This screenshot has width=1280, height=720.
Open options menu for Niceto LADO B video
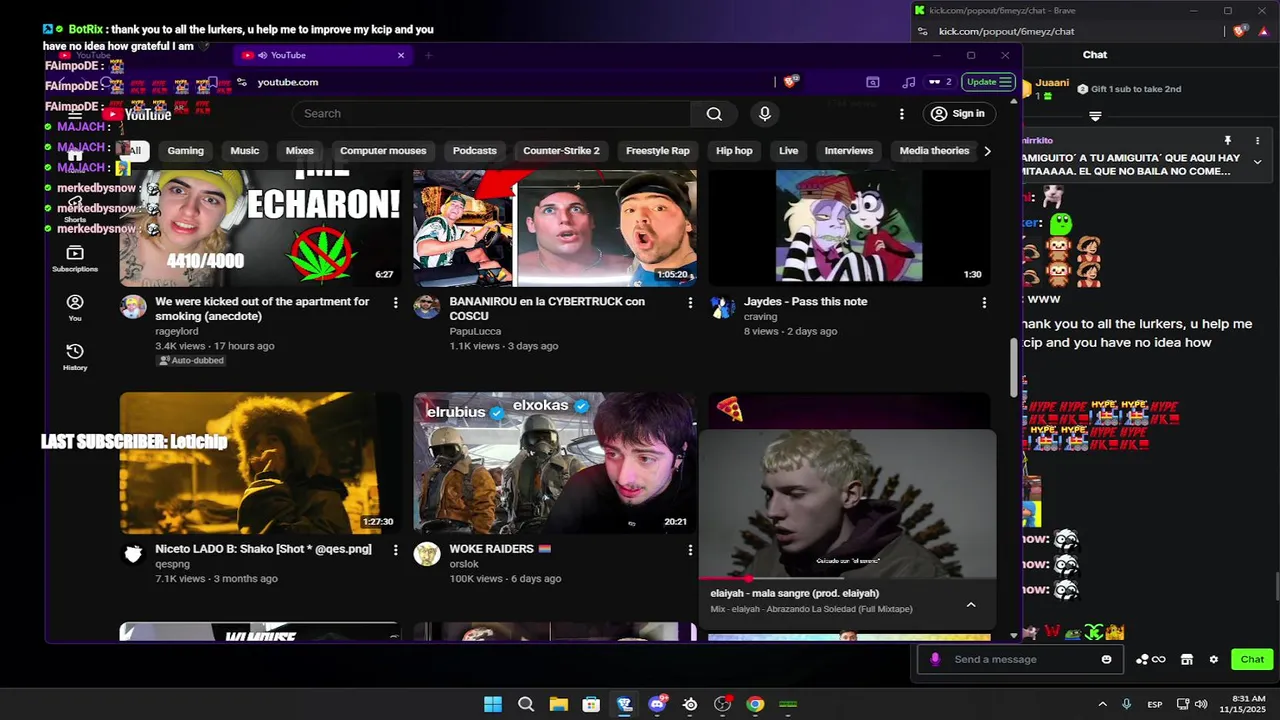[x=395, y=549]
